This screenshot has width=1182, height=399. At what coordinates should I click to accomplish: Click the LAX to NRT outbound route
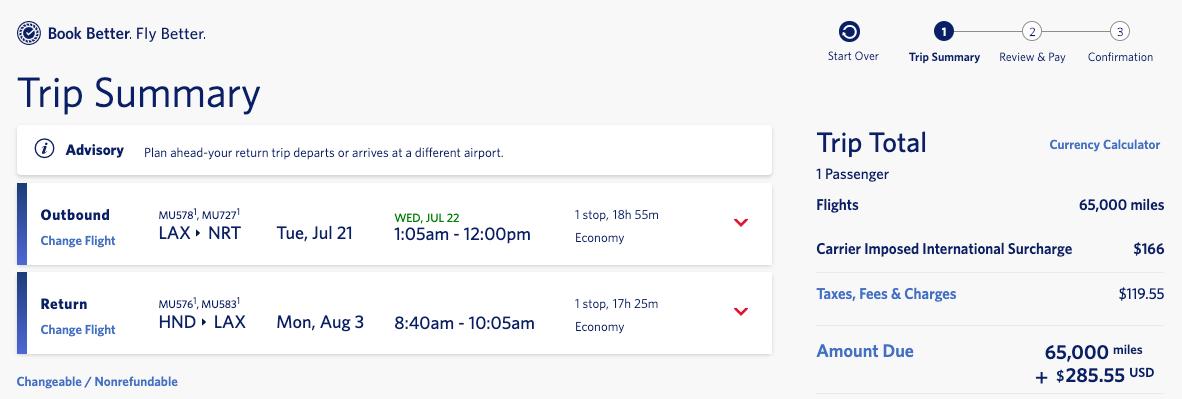point(200,233)
